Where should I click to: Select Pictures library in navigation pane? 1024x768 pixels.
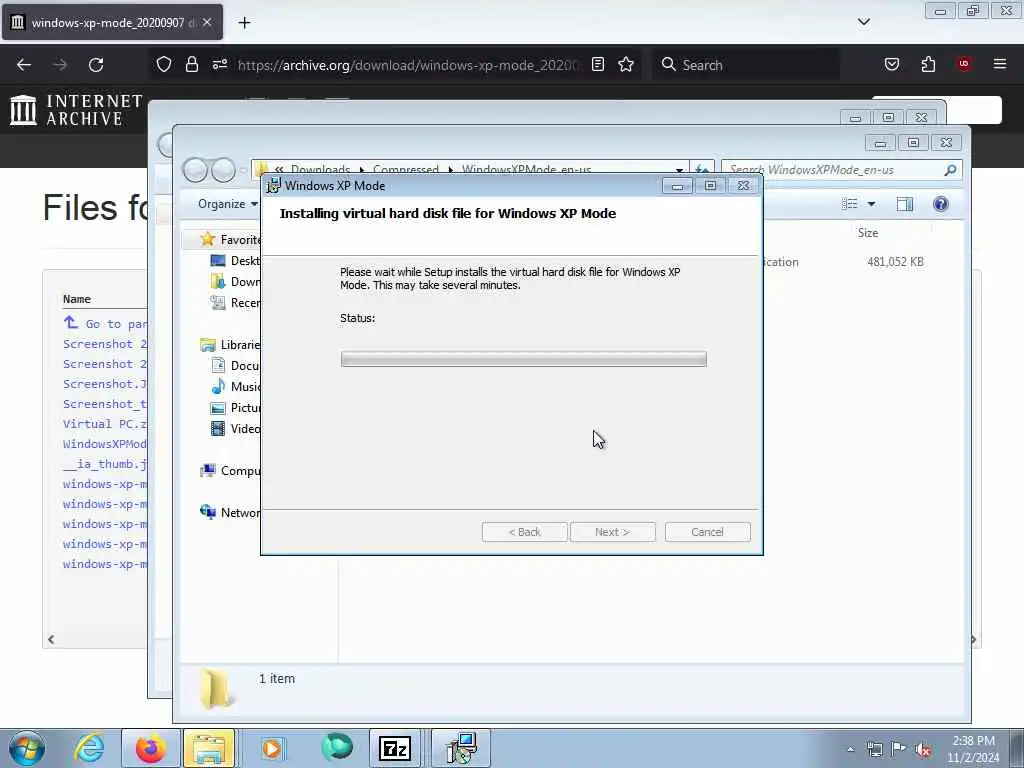235,408
